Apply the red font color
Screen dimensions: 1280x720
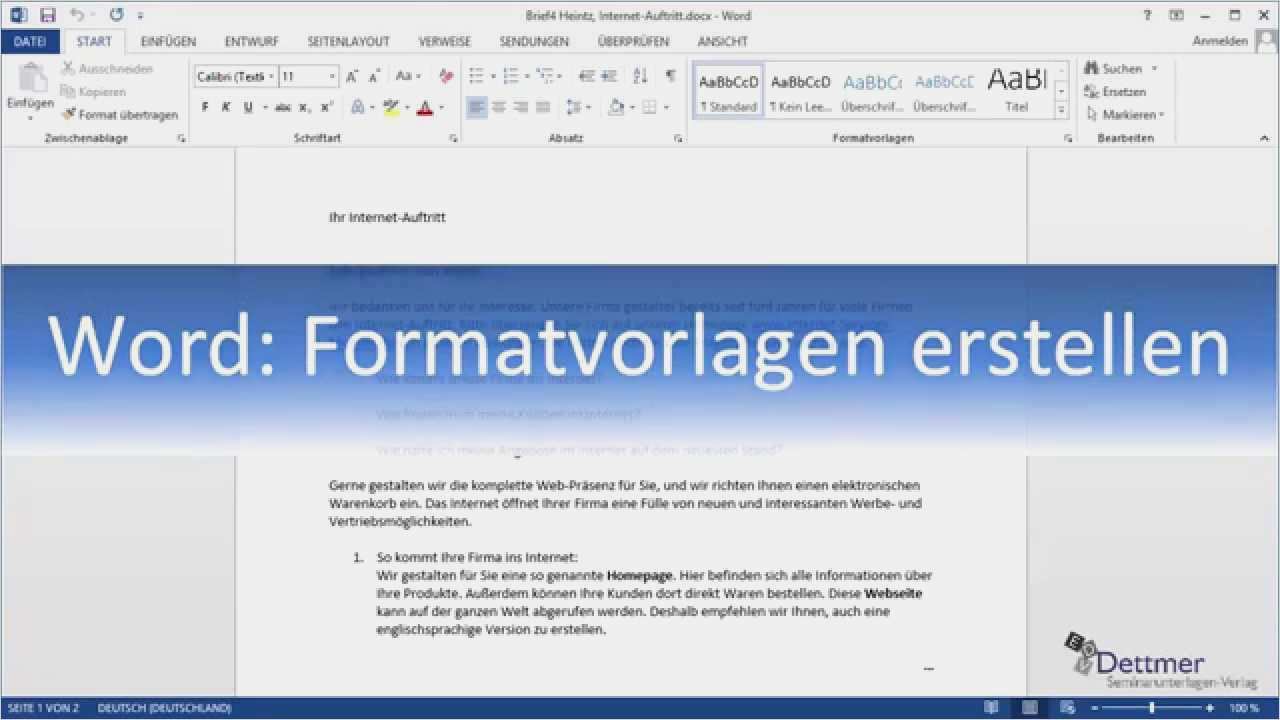[x=425, y=107]
